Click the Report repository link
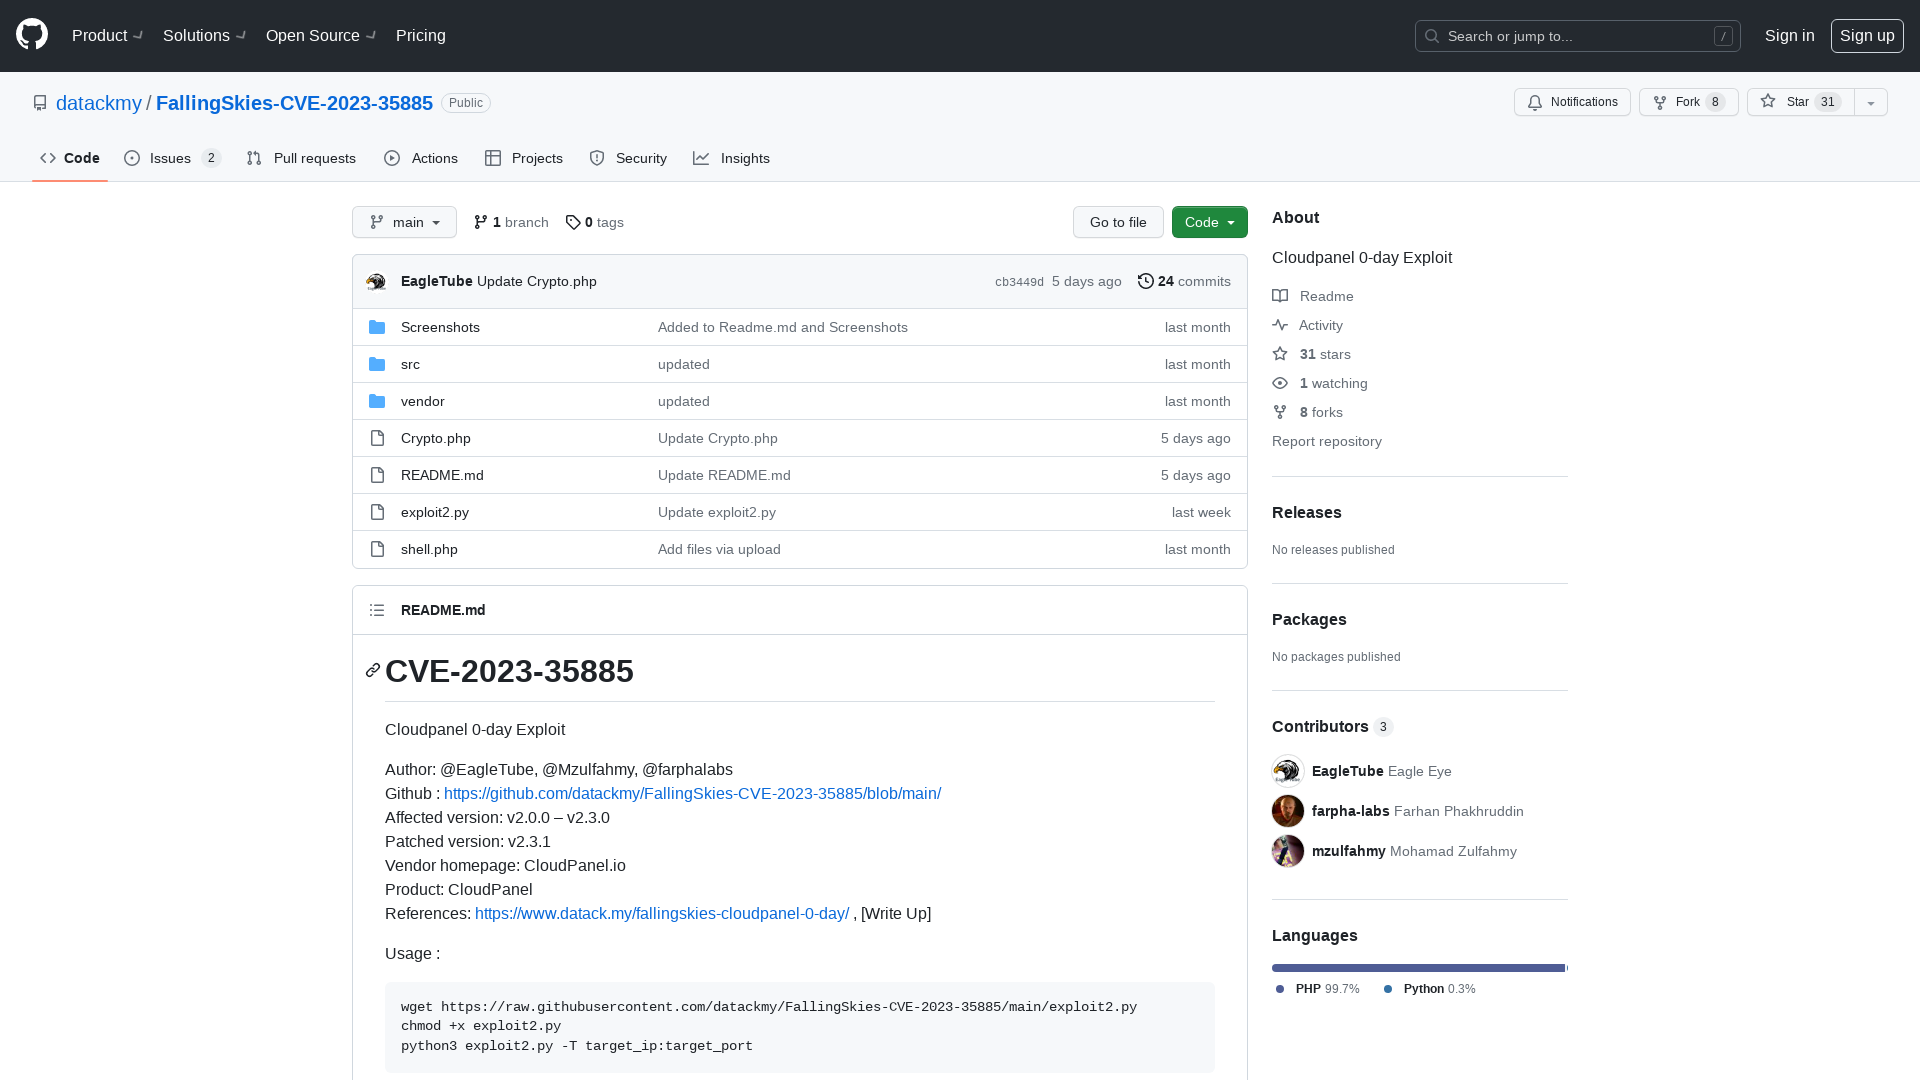The width and height of the screenshot is (1920, 1080). tap(1327, 441)
